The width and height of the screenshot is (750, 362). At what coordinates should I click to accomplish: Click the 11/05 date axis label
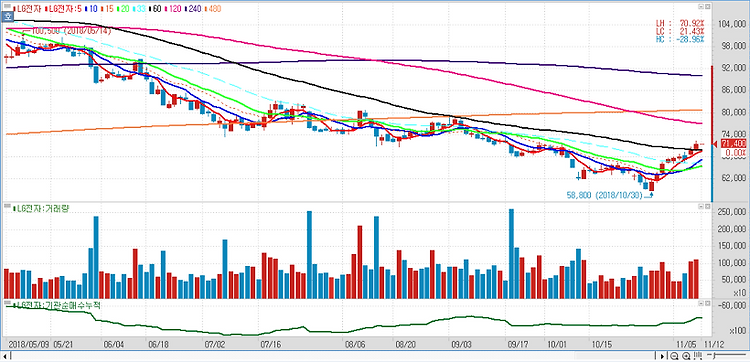coord(685,343)
